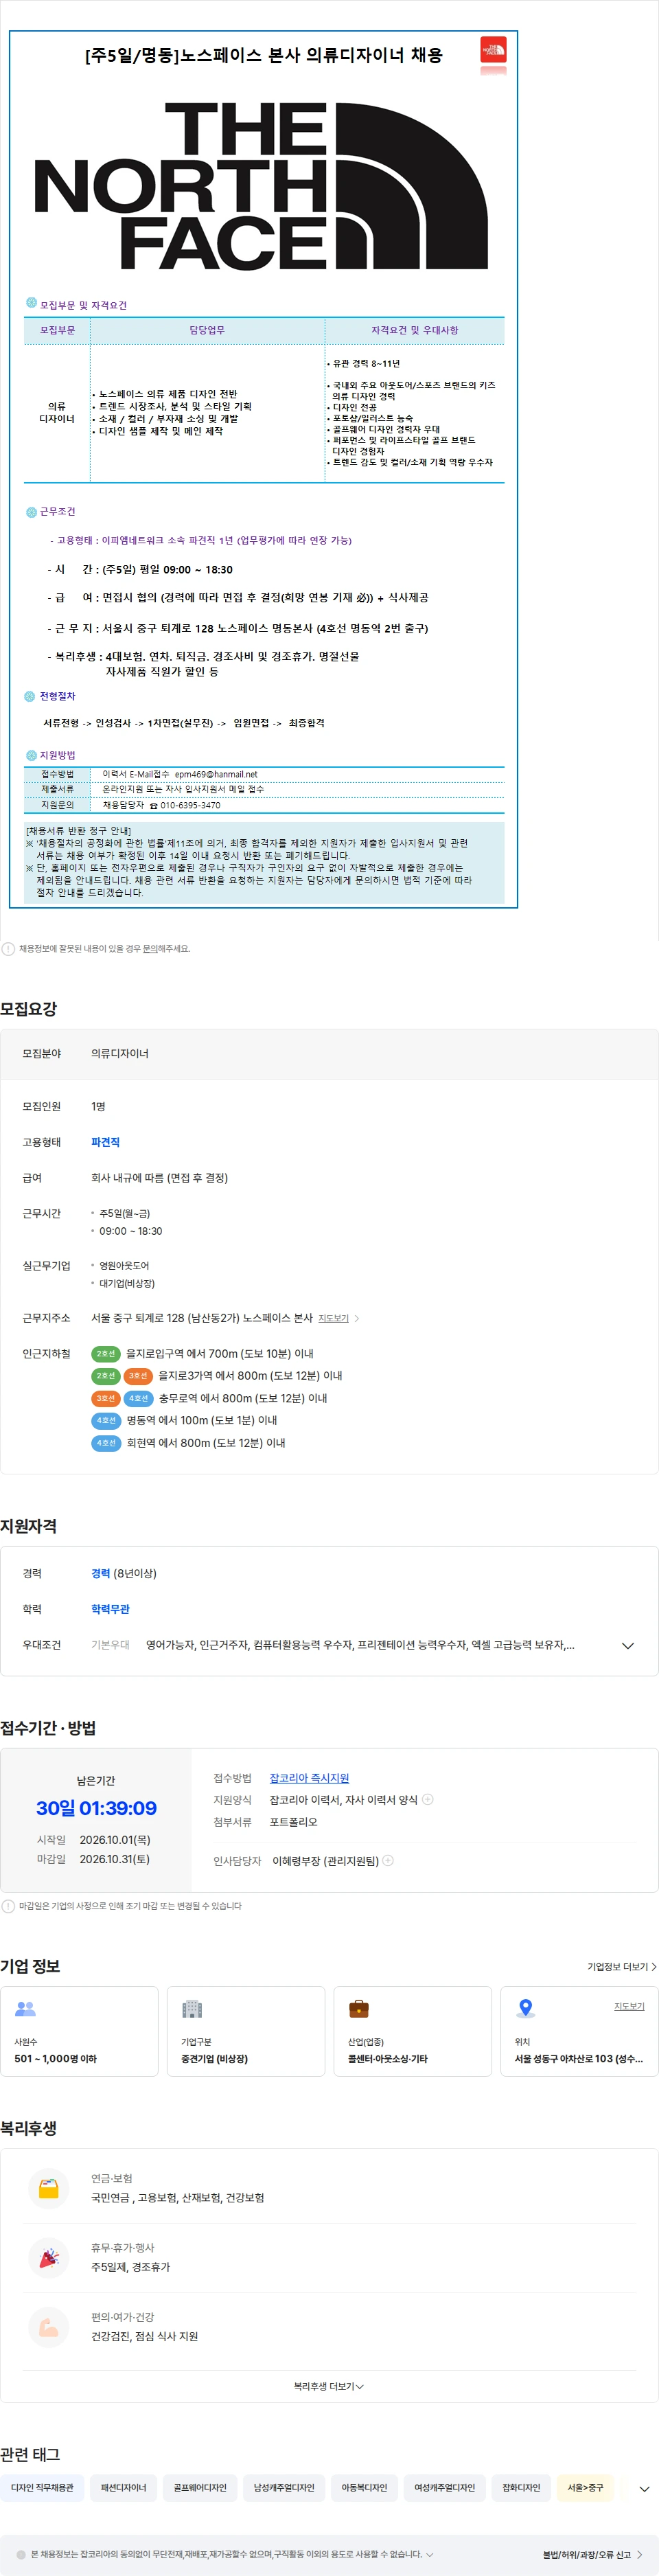
Task: Click the orange 3호선 badge for 충무로역
Action: (x=106, y=1398)
